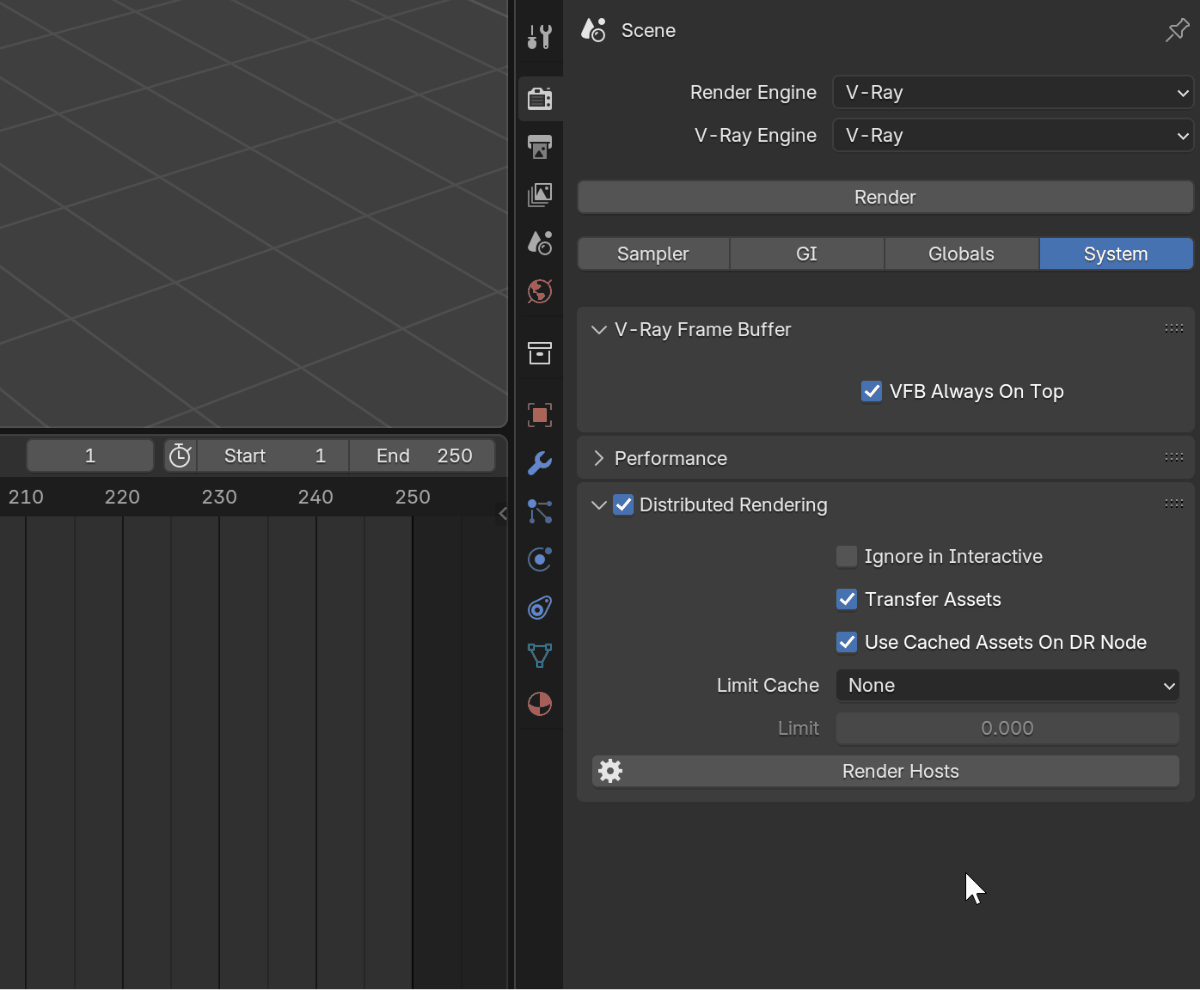1200x990 pixels.
Task: Click the timeline sidebar toggle arrow
Action: point(503,513)
